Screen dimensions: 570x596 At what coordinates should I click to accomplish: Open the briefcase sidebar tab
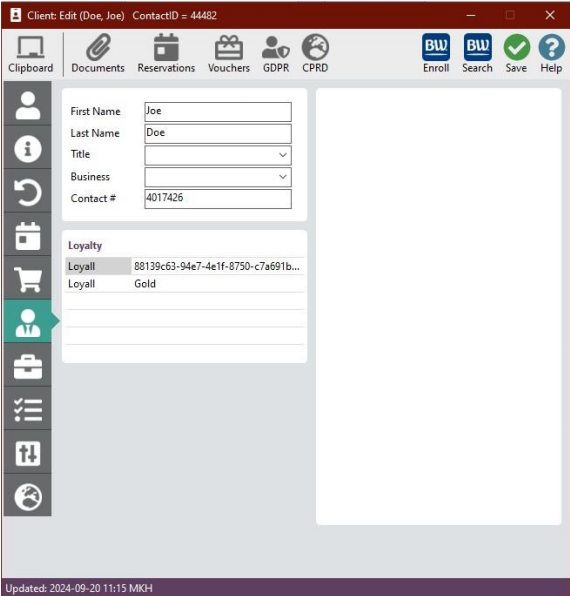click(x=28, y=366)
